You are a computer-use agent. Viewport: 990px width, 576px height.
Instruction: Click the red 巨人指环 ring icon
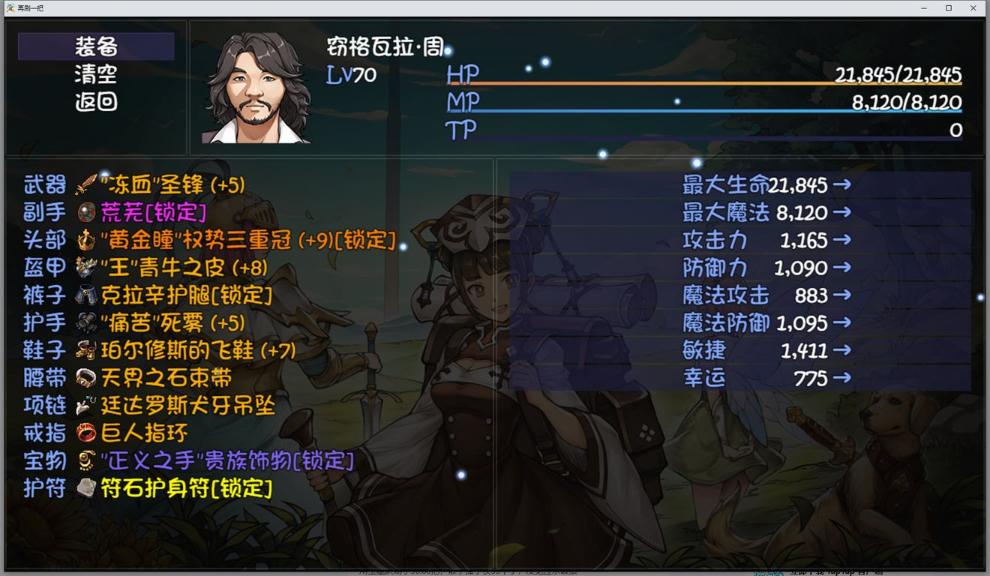(86, 433)
